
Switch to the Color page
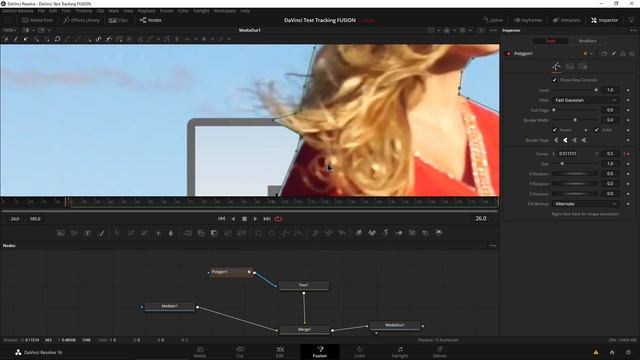pos(360,352)
